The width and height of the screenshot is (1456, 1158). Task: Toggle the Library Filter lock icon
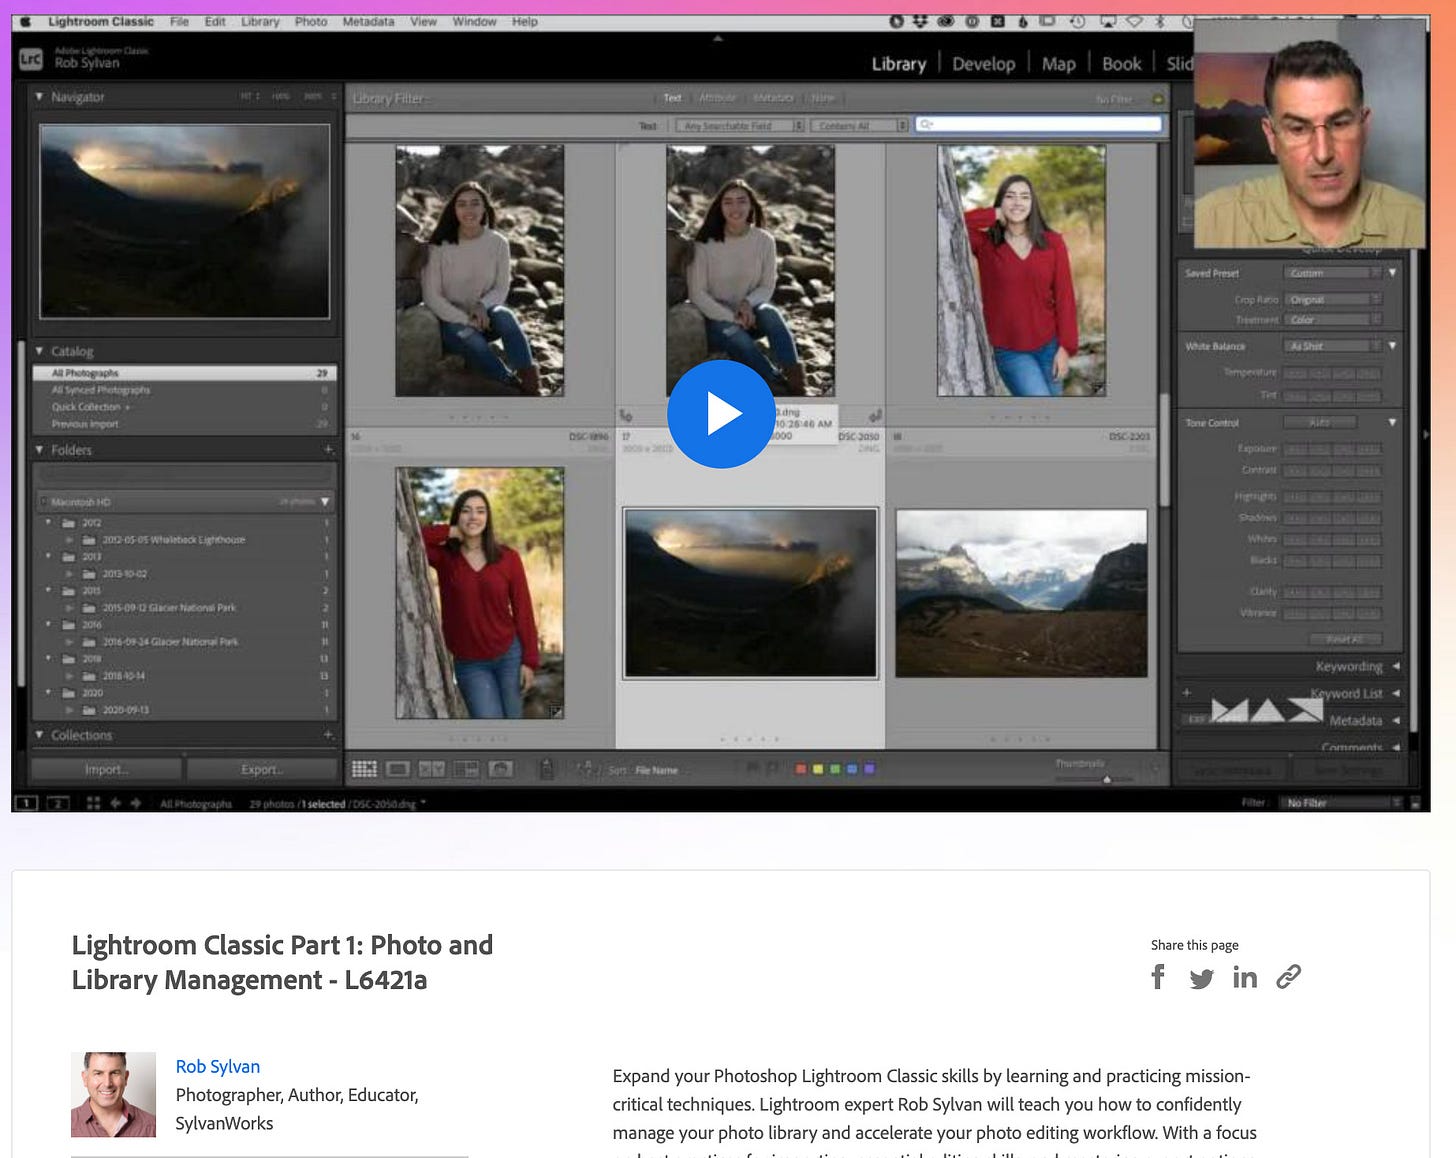(x=1158, y=99)
